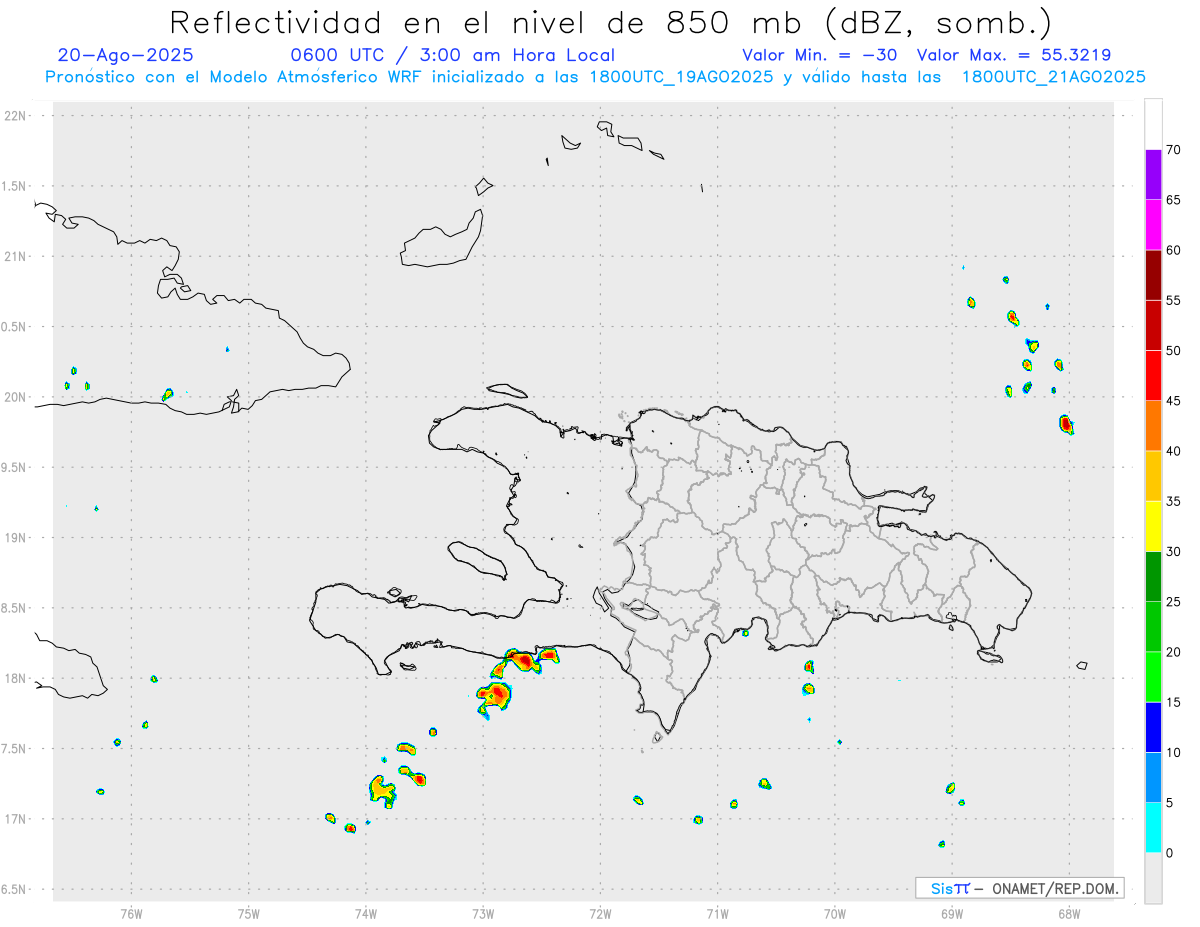Click the colorbar tick value '35'
The width and height of the screenshot is (1200, 927).
click(x=1173, y=501)
